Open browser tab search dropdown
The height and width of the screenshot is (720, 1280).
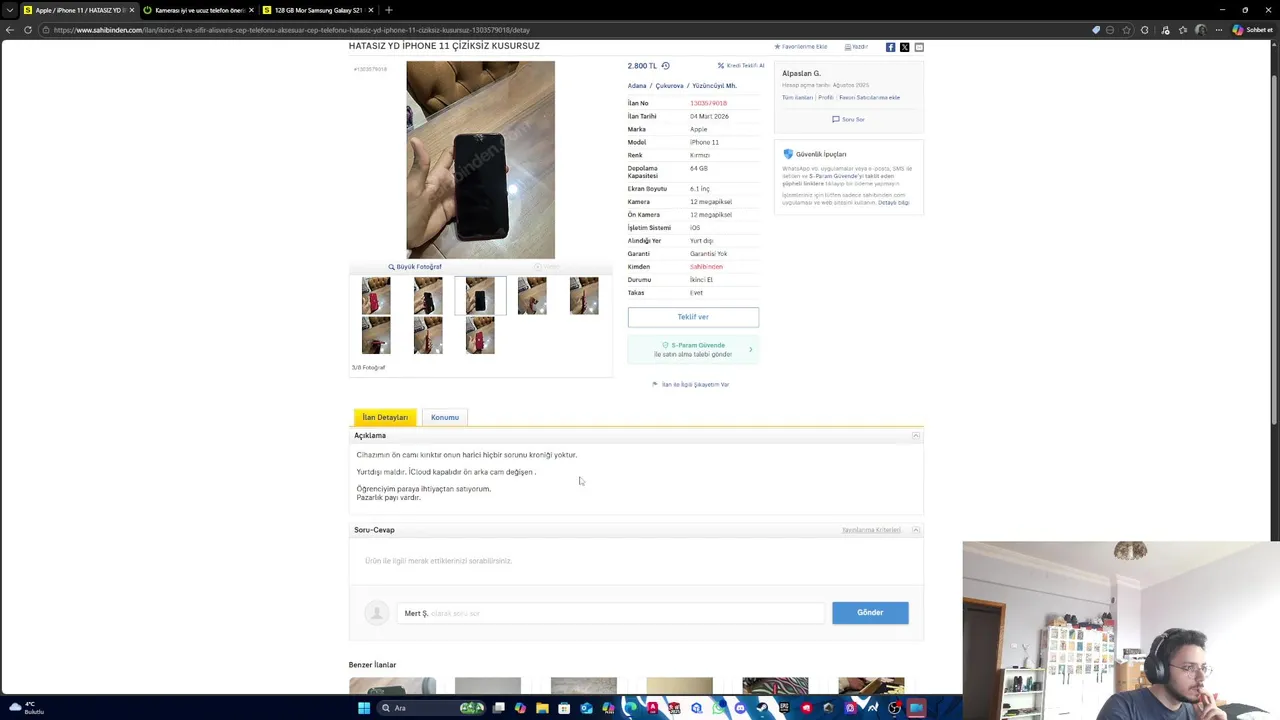pyautogui.click(x=10, y=10)
